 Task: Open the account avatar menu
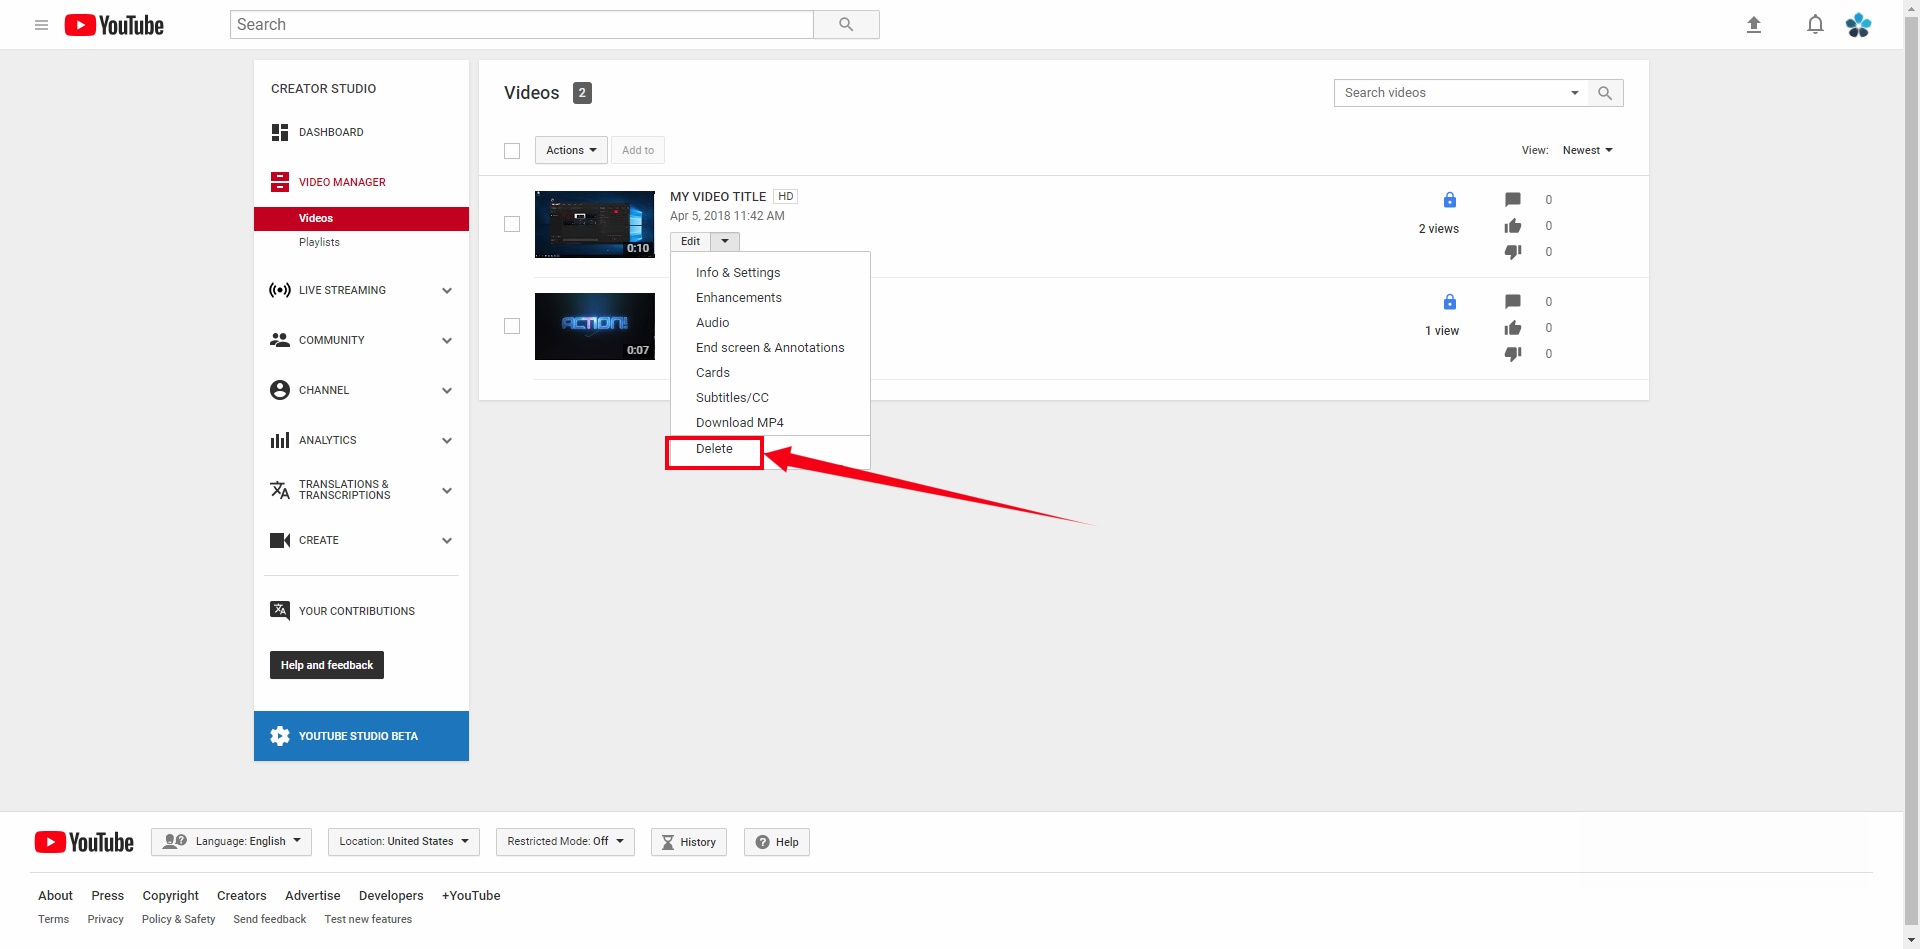[x=1859, y=25]
